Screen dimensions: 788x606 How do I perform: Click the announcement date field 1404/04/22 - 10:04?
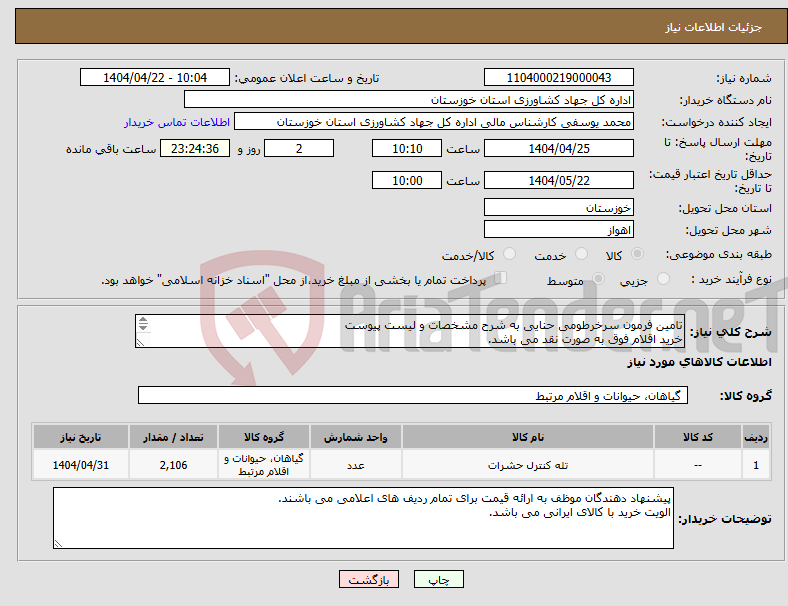point(155,78)
